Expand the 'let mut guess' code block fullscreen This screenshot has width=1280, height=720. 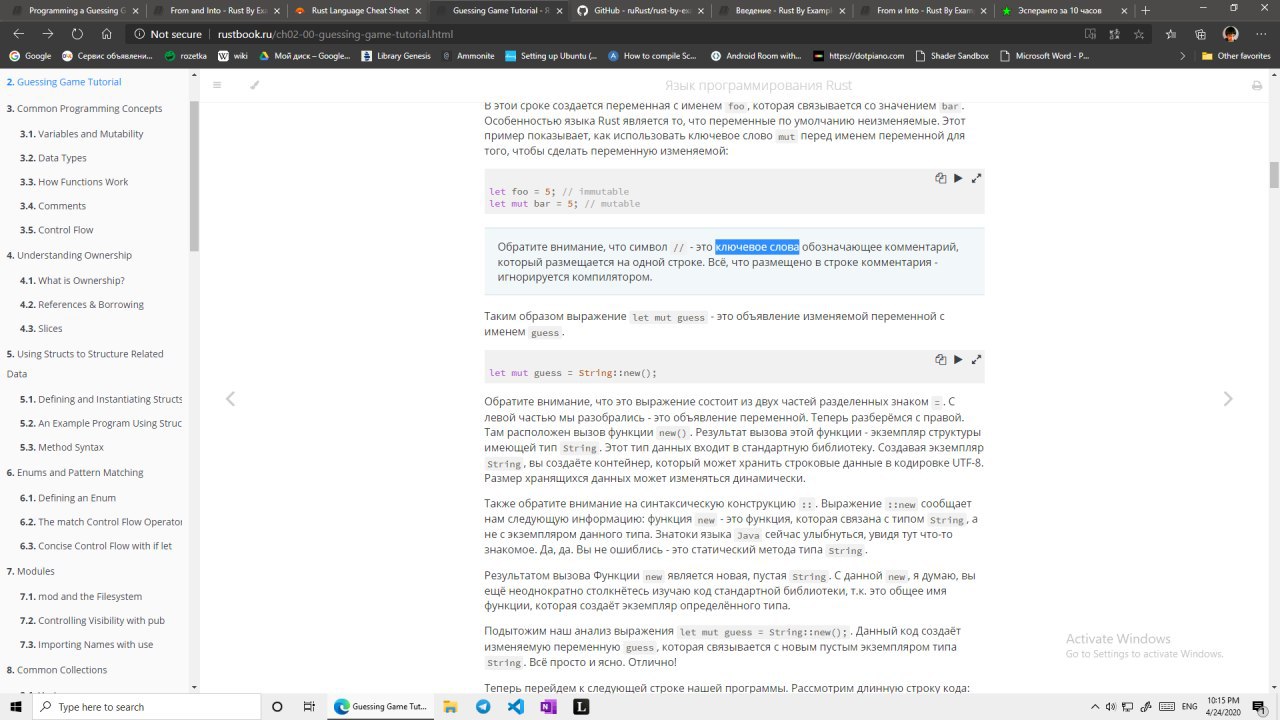click(x=976, y=359)
